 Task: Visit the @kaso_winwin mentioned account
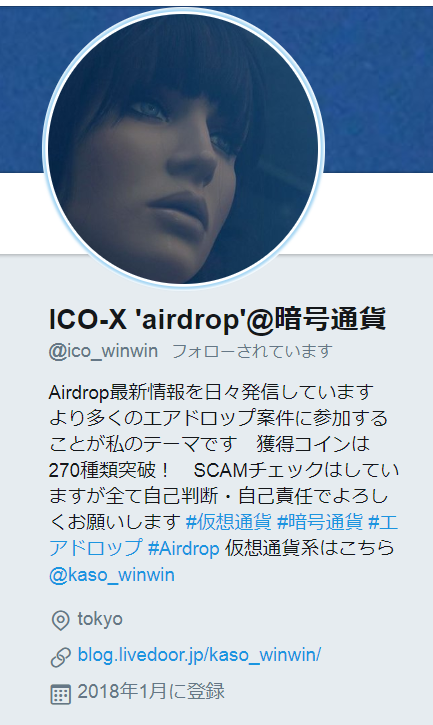point(112,575)
